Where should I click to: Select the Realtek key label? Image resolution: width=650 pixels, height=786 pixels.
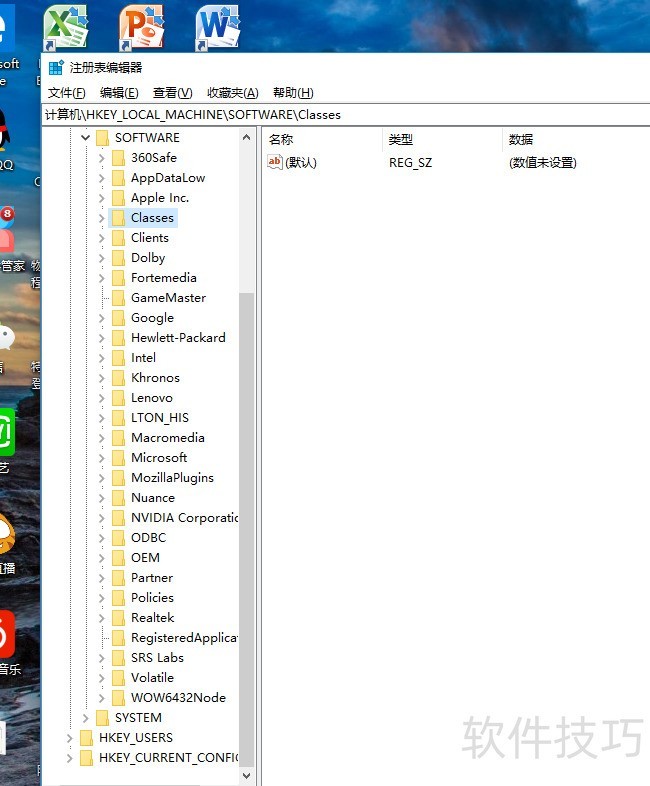click(152, 618)
